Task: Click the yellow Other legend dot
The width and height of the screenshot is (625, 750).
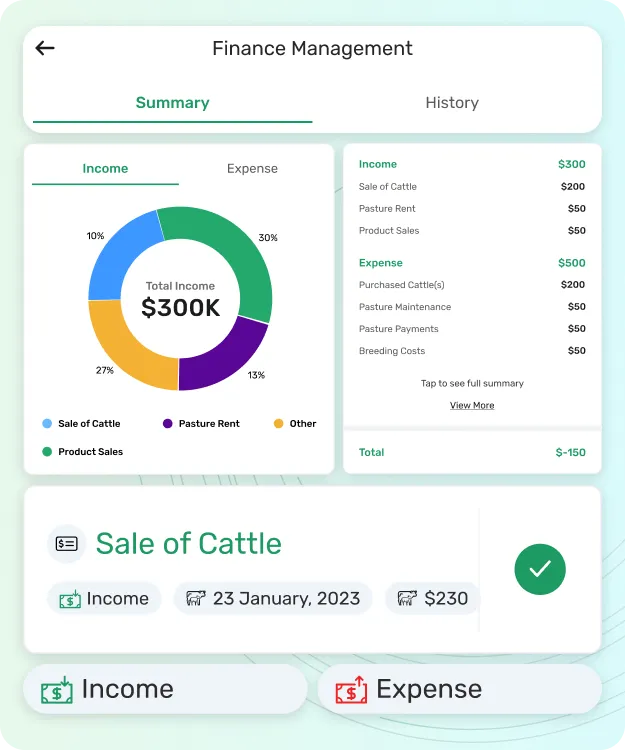Action: pyautogui.click(x=279, y=424)
